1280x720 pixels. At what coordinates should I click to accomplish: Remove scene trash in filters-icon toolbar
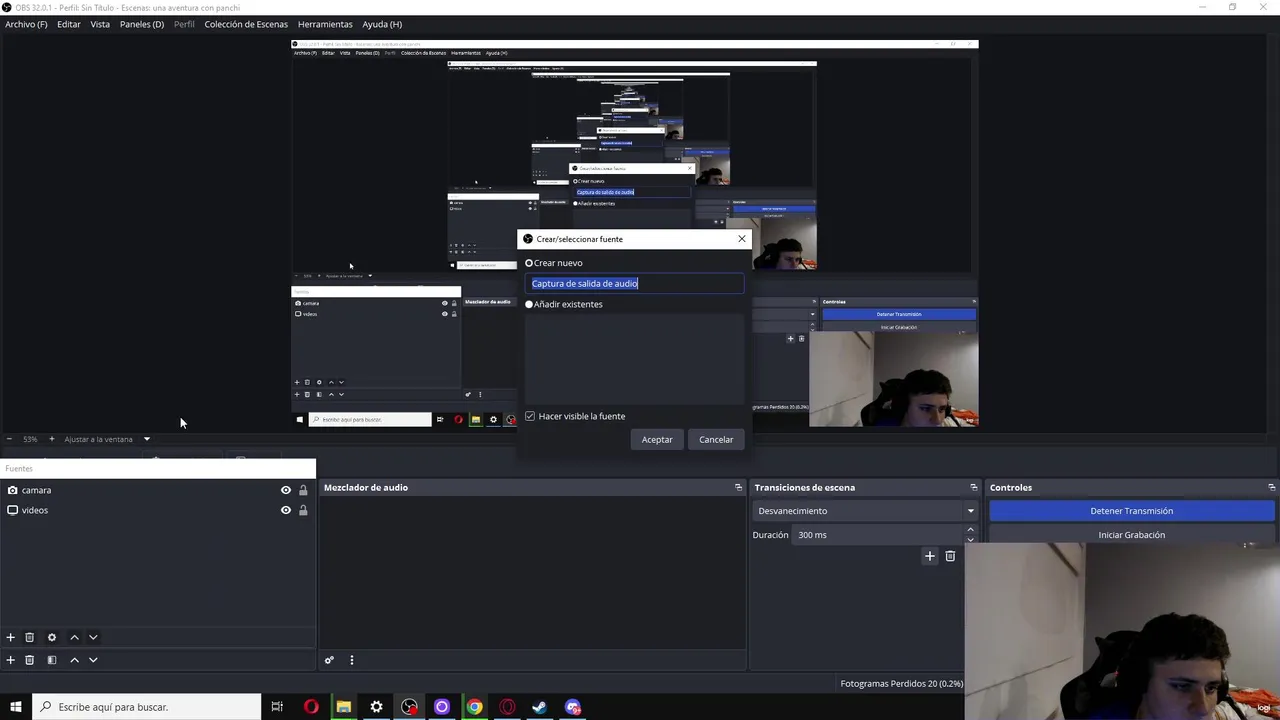(30, 660)
